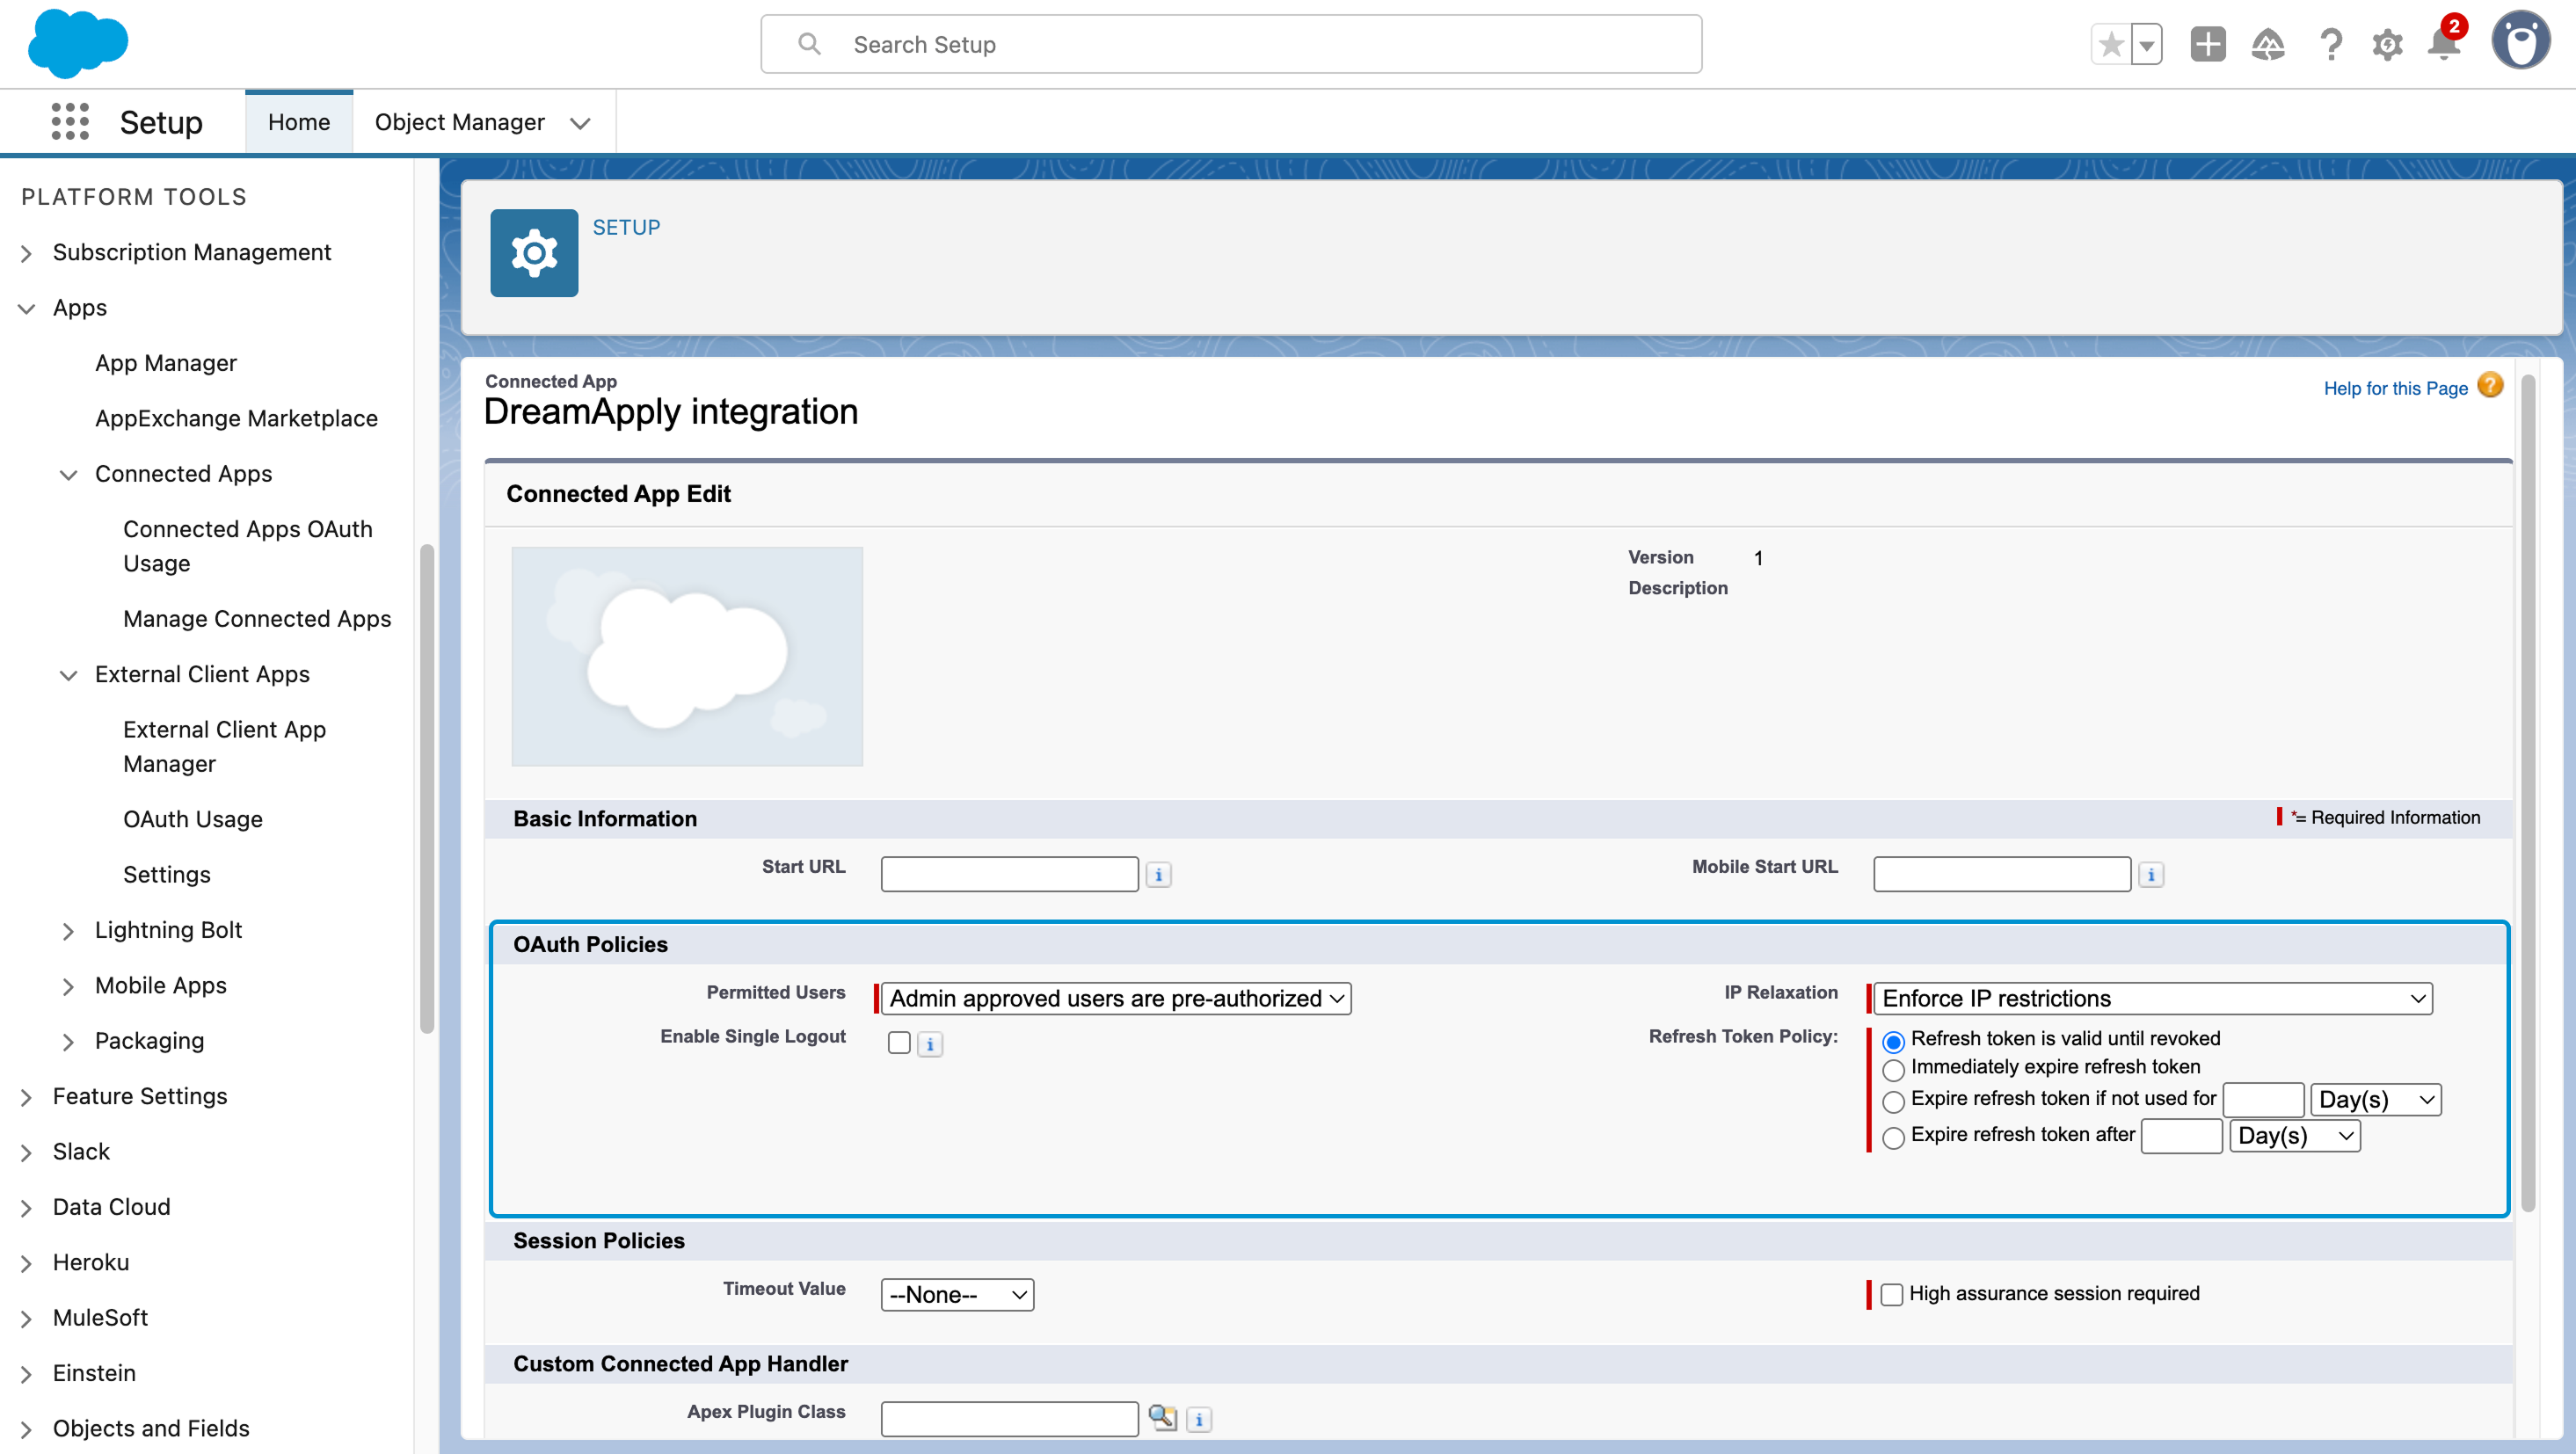Open the IP Relaxation dropdown
Image resolution: width=2576 pixels, height=1454 pixels.
(x=2153, y=998)
